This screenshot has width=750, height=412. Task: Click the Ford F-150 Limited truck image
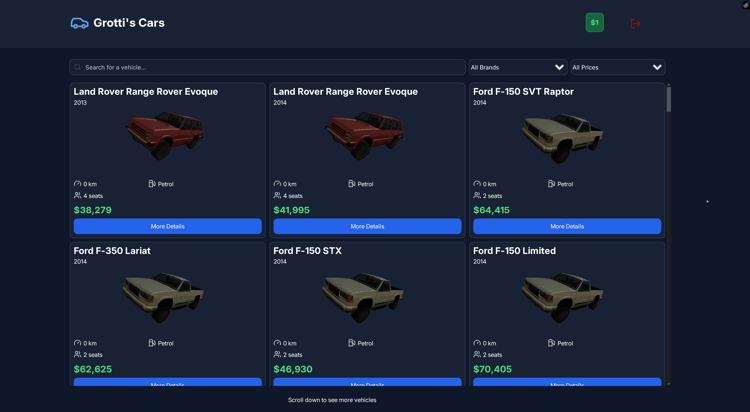tap(562, 297)
